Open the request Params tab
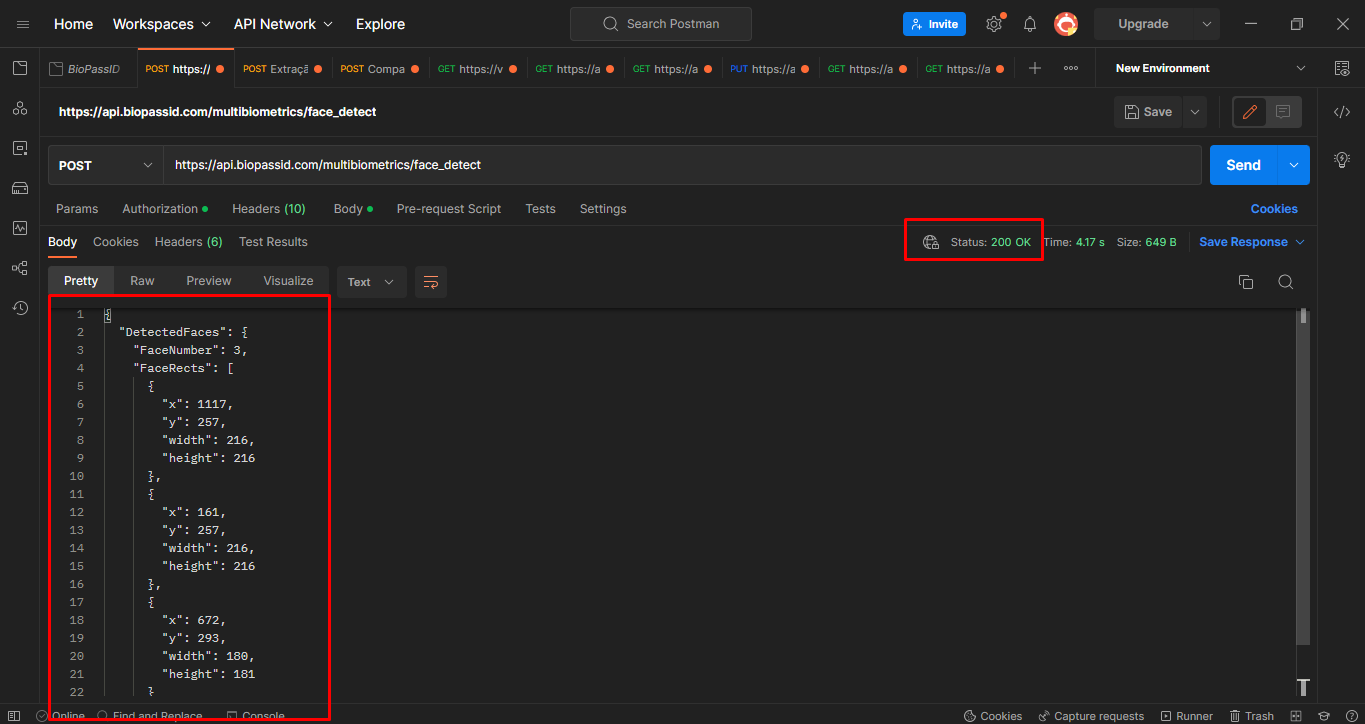Viewport: 1365px width, 724px height. click(x=77, y=209)
